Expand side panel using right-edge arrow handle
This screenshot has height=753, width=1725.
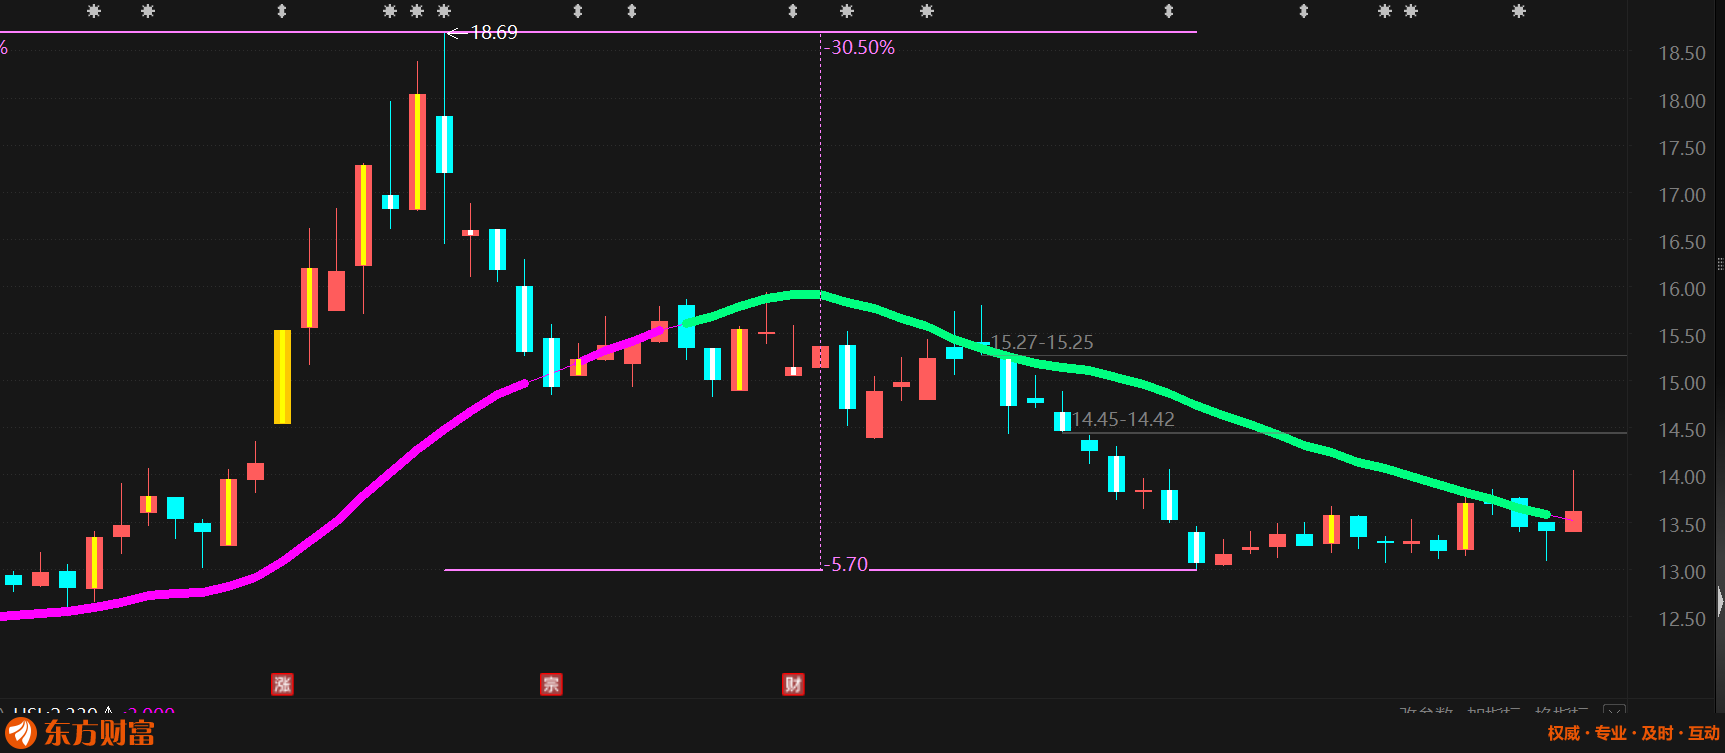1720,601
